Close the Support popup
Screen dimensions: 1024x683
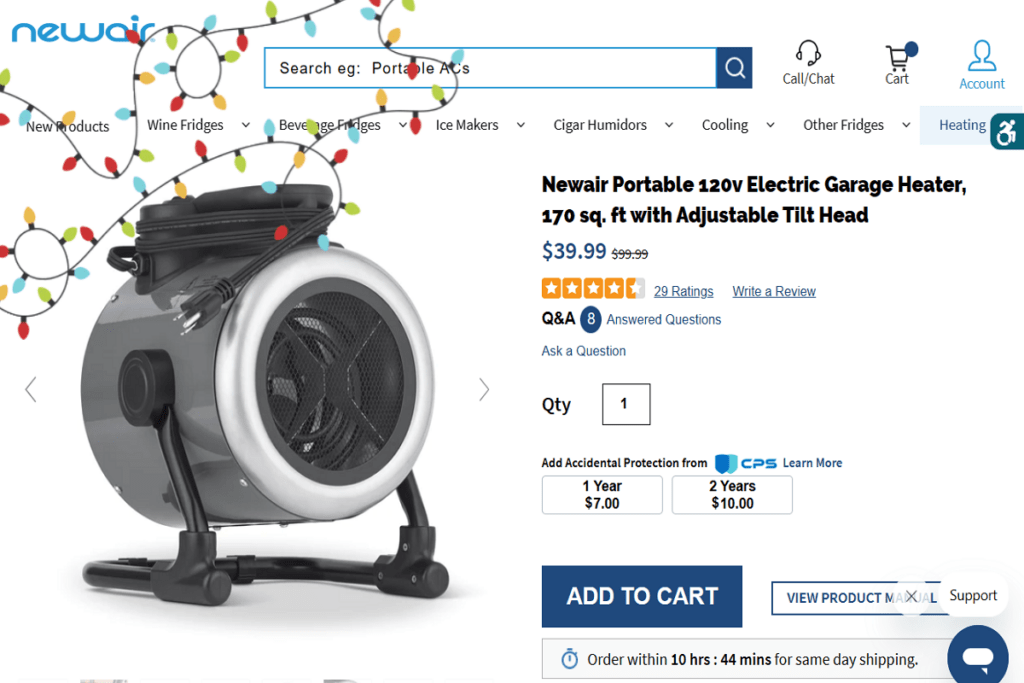tap(911, 596)
